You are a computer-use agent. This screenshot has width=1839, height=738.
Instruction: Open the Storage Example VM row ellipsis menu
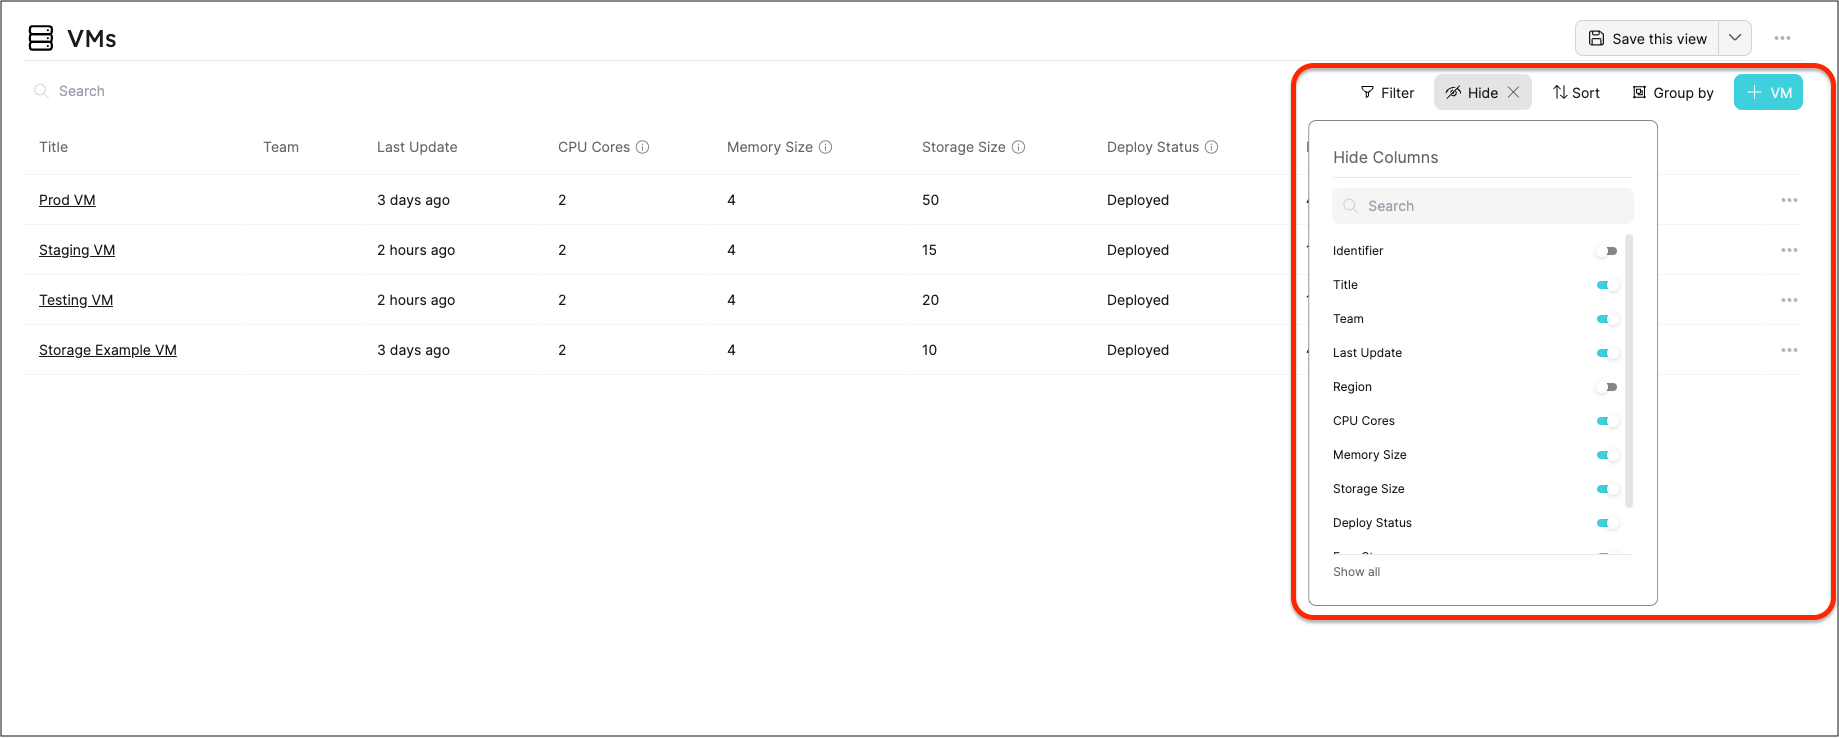click(x=1789, y=350)
